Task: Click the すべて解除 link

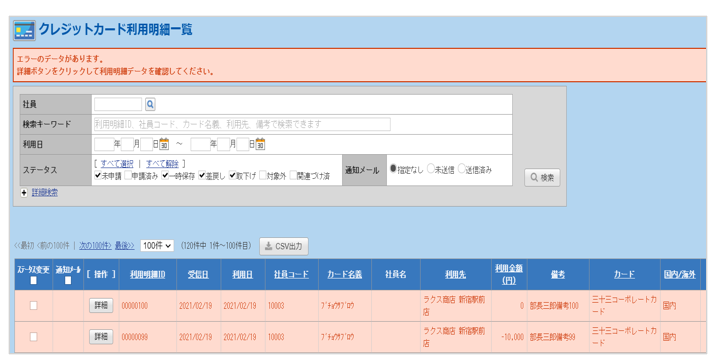Action: [162, 163]
